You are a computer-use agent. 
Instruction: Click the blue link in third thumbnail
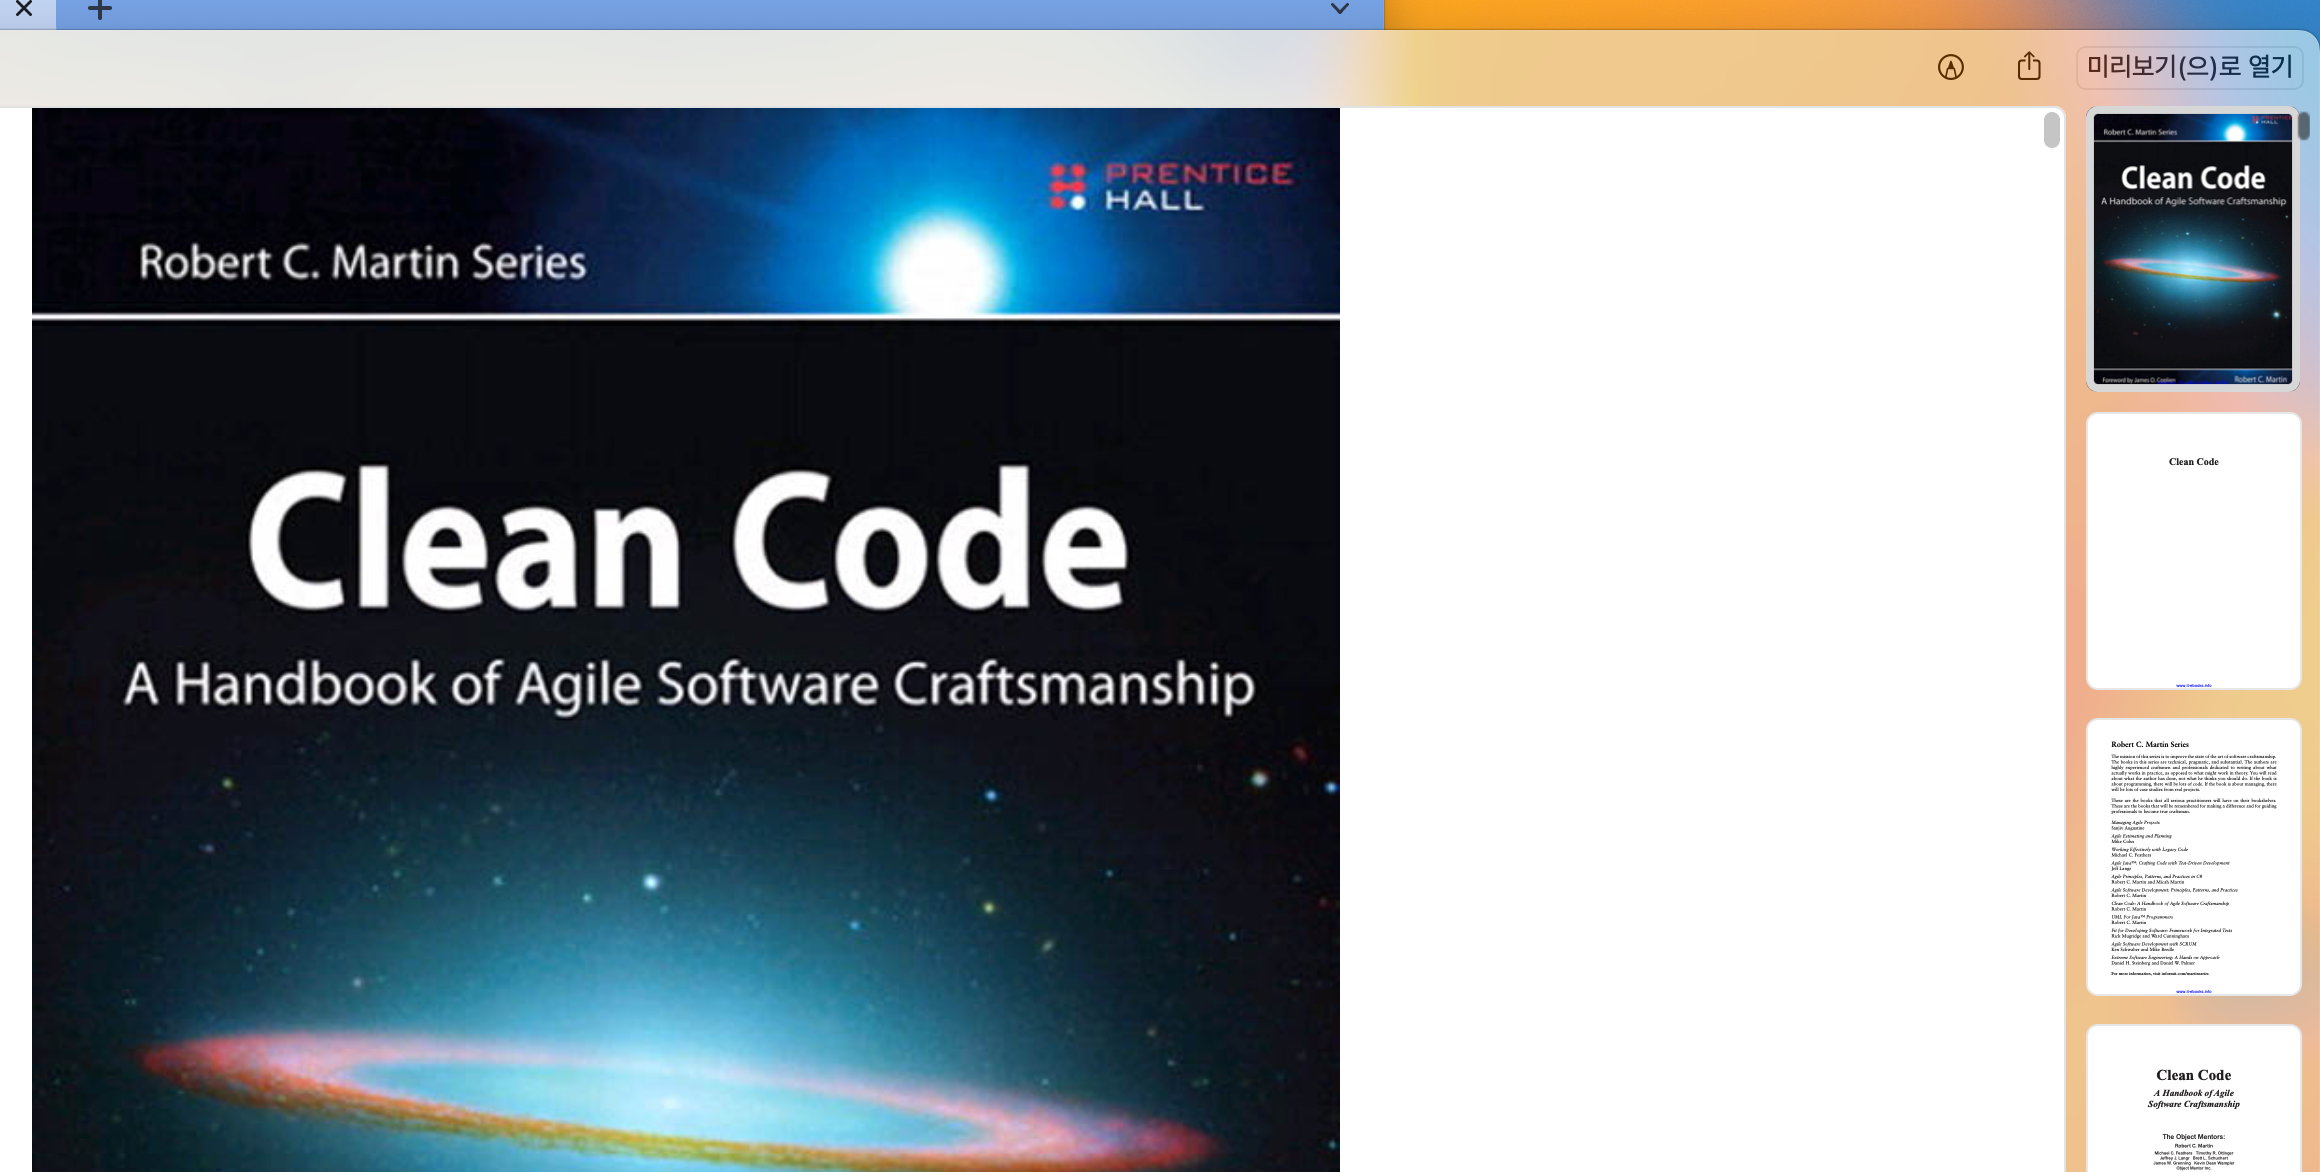click(x=2193, y=992)
